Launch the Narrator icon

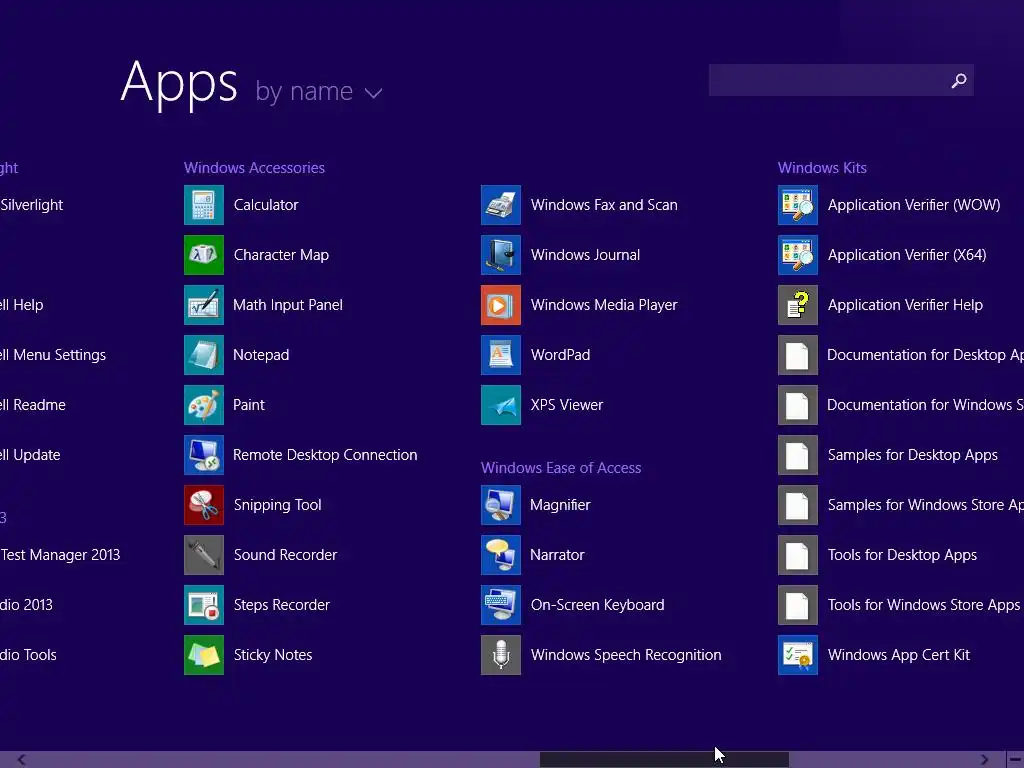pos(501,555)
